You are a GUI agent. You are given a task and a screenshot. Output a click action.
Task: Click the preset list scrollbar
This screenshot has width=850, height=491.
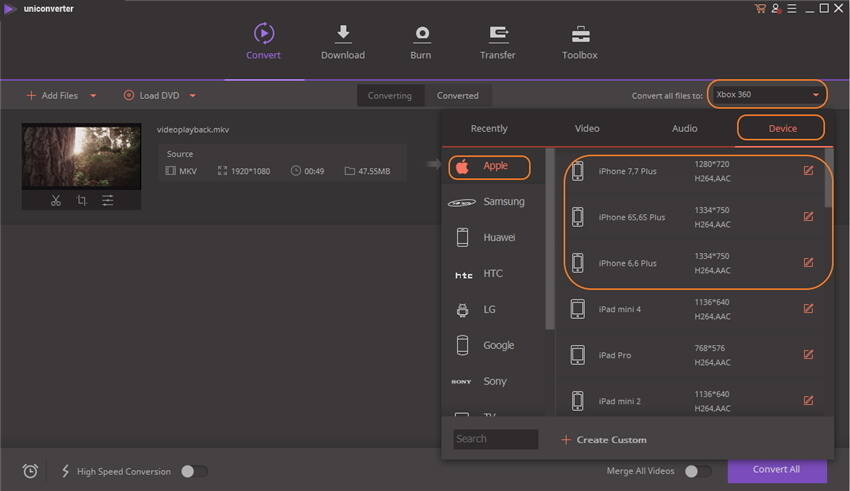point(828,178)
